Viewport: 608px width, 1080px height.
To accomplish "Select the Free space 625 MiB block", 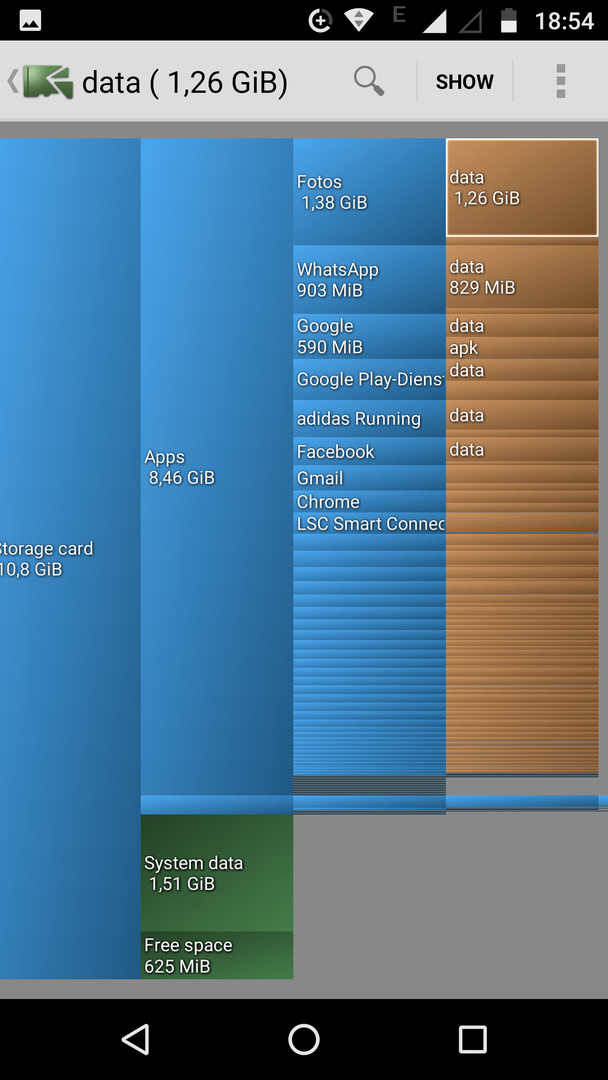I will [217, 955].
